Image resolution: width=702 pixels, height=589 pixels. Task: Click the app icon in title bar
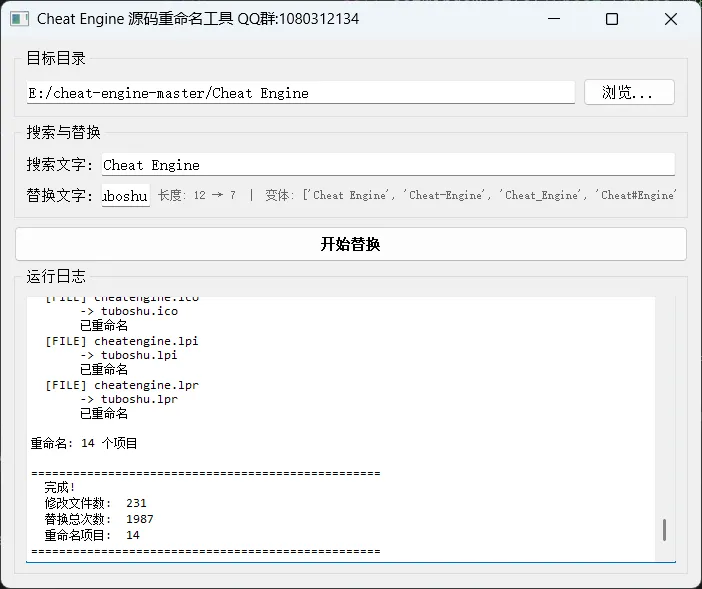(19, 19)
